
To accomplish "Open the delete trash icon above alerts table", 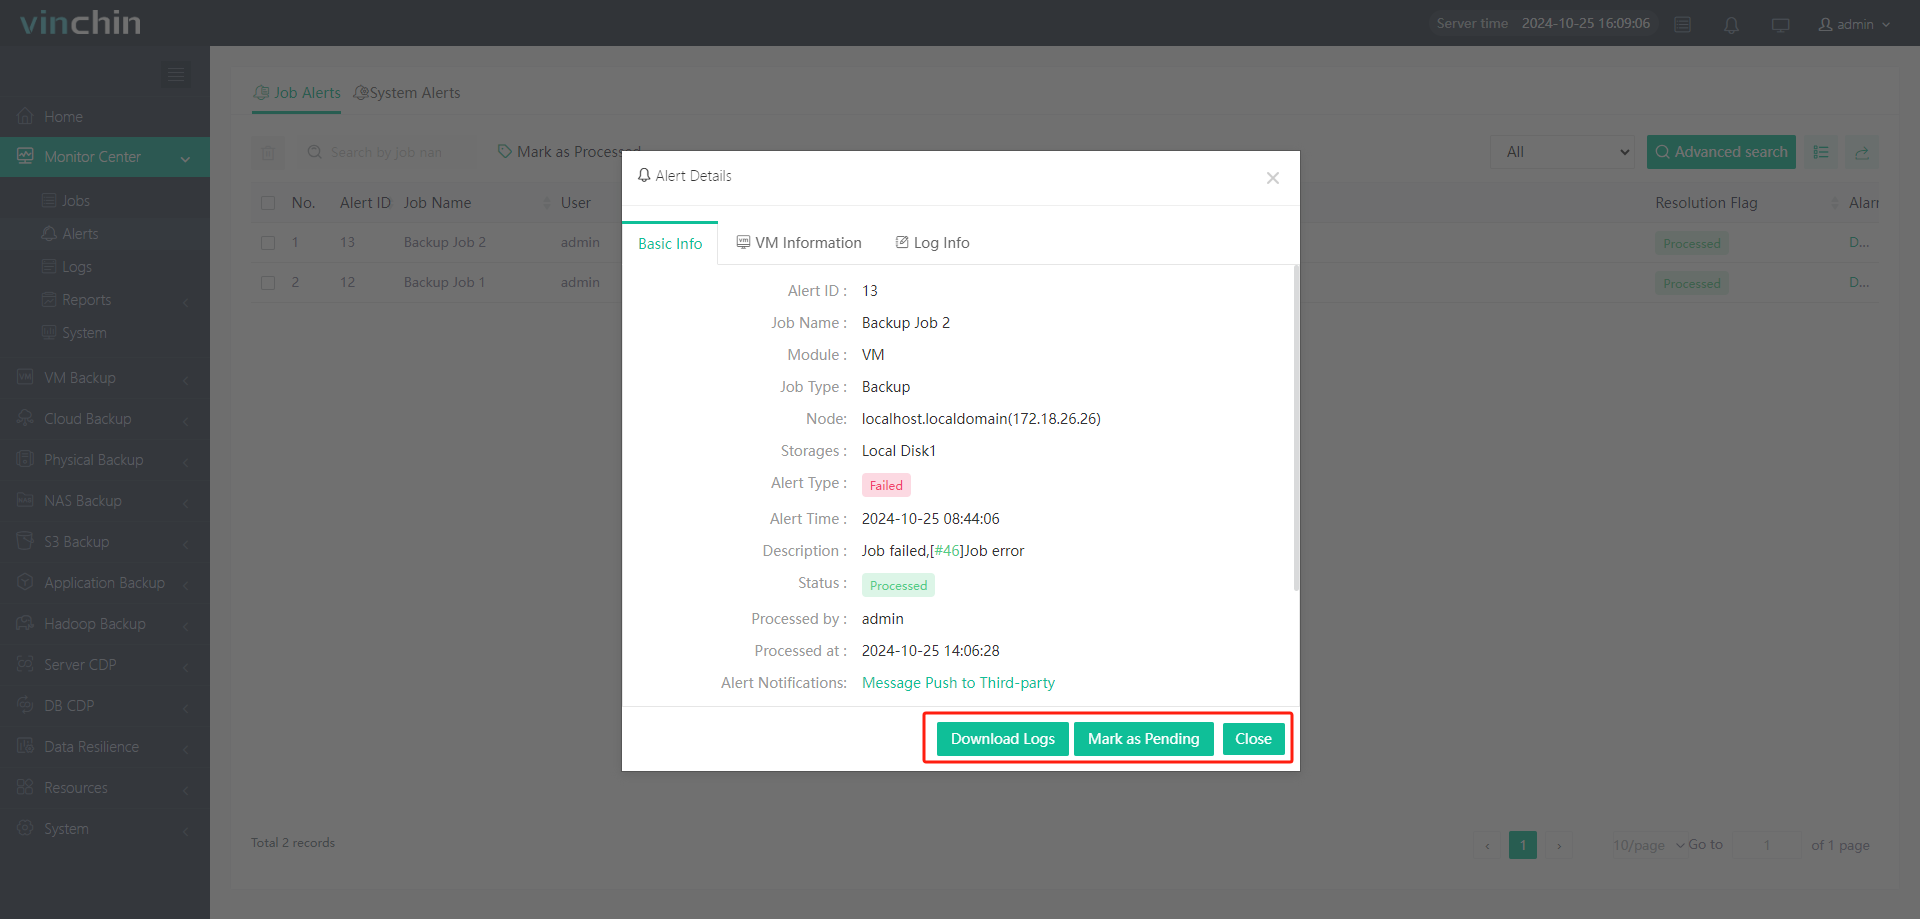I will (x=268, y=152).
